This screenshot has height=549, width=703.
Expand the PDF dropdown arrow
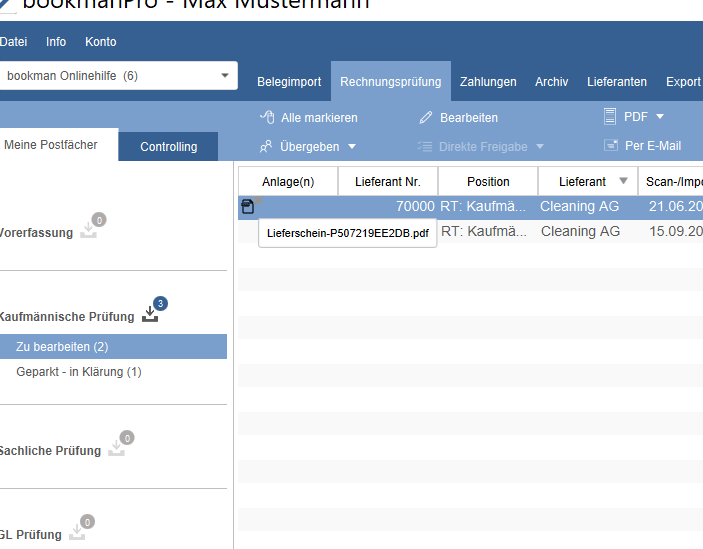click(660, 117)
